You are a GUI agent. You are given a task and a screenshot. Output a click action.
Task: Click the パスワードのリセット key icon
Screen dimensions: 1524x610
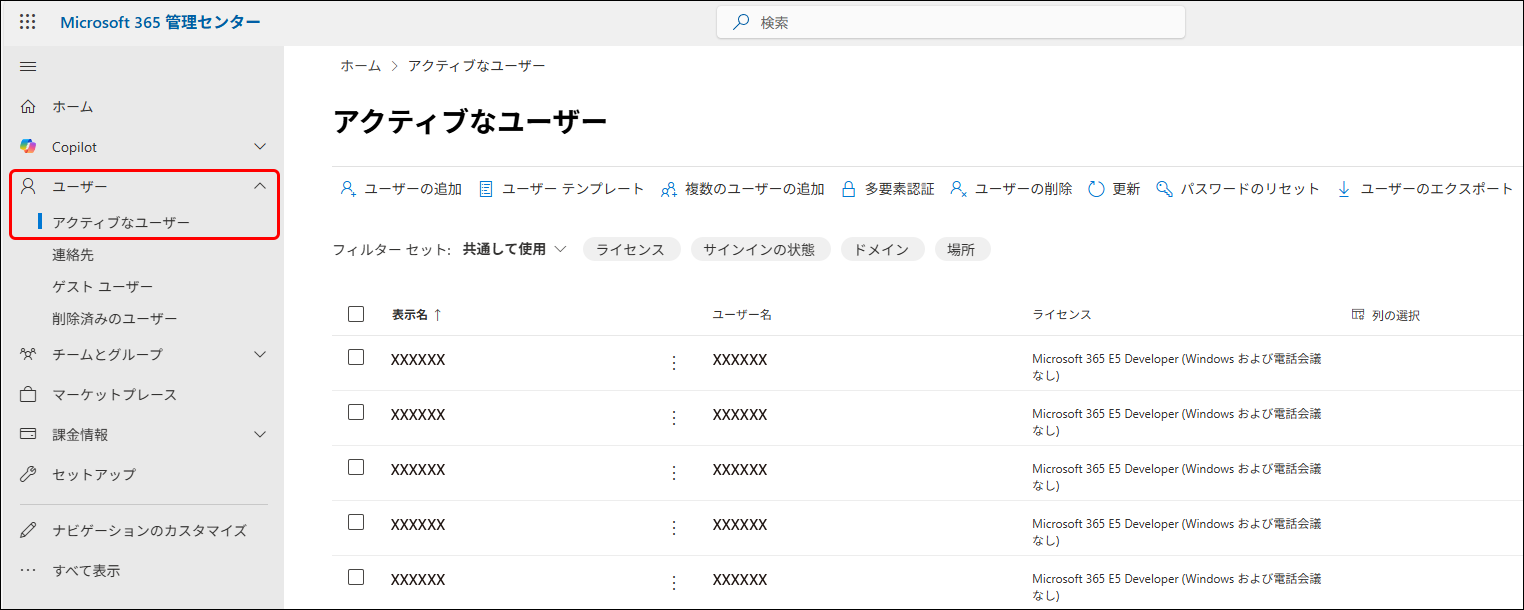tap(1164, 188)
